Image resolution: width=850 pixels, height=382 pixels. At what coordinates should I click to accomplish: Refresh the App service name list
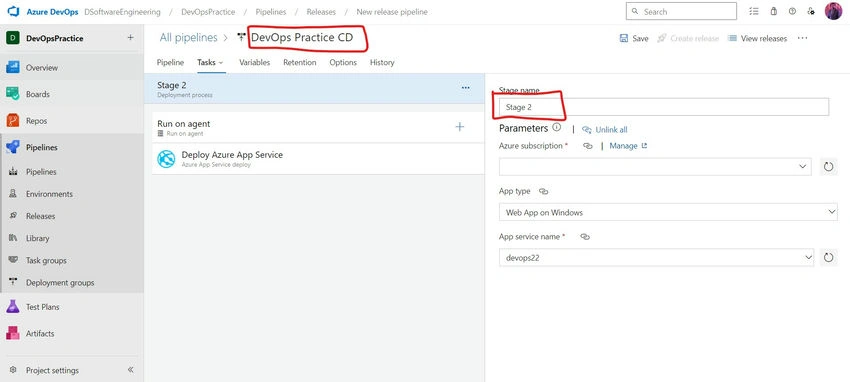pyautogui.click(x=828, y=258)
